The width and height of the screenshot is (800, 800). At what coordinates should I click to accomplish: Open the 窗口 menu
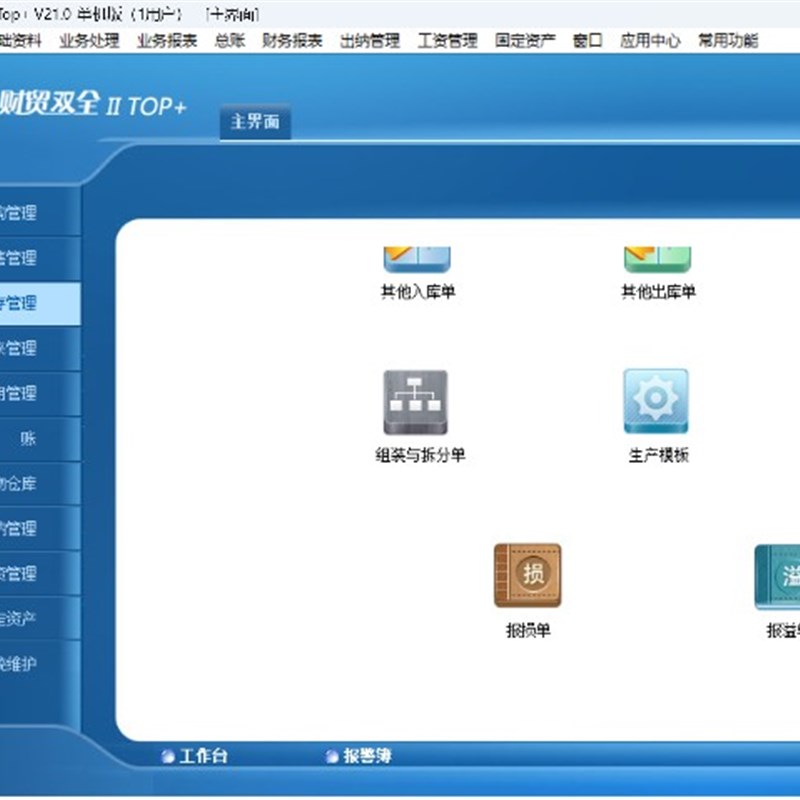tap(587, 40)
